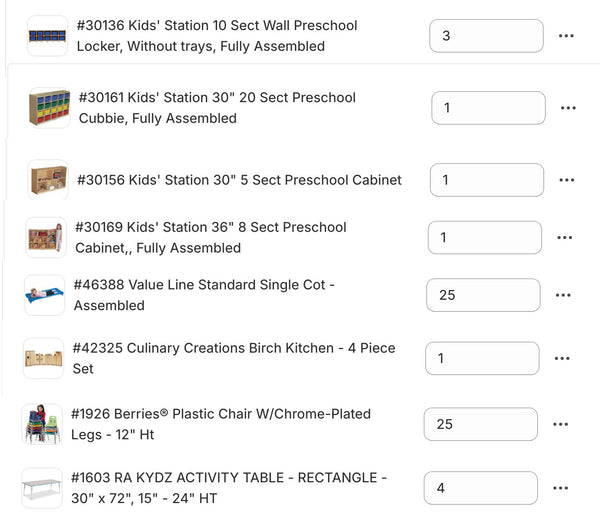The image size is (600, 515).
Task: Click quantity field for #30136 Wall Preschool Locker
Action: point(486,36)
